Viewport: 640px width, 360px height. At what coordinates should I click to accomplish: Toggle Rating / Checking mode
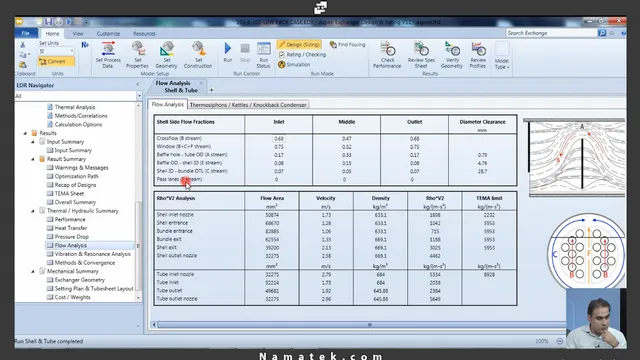pos(302,54)
